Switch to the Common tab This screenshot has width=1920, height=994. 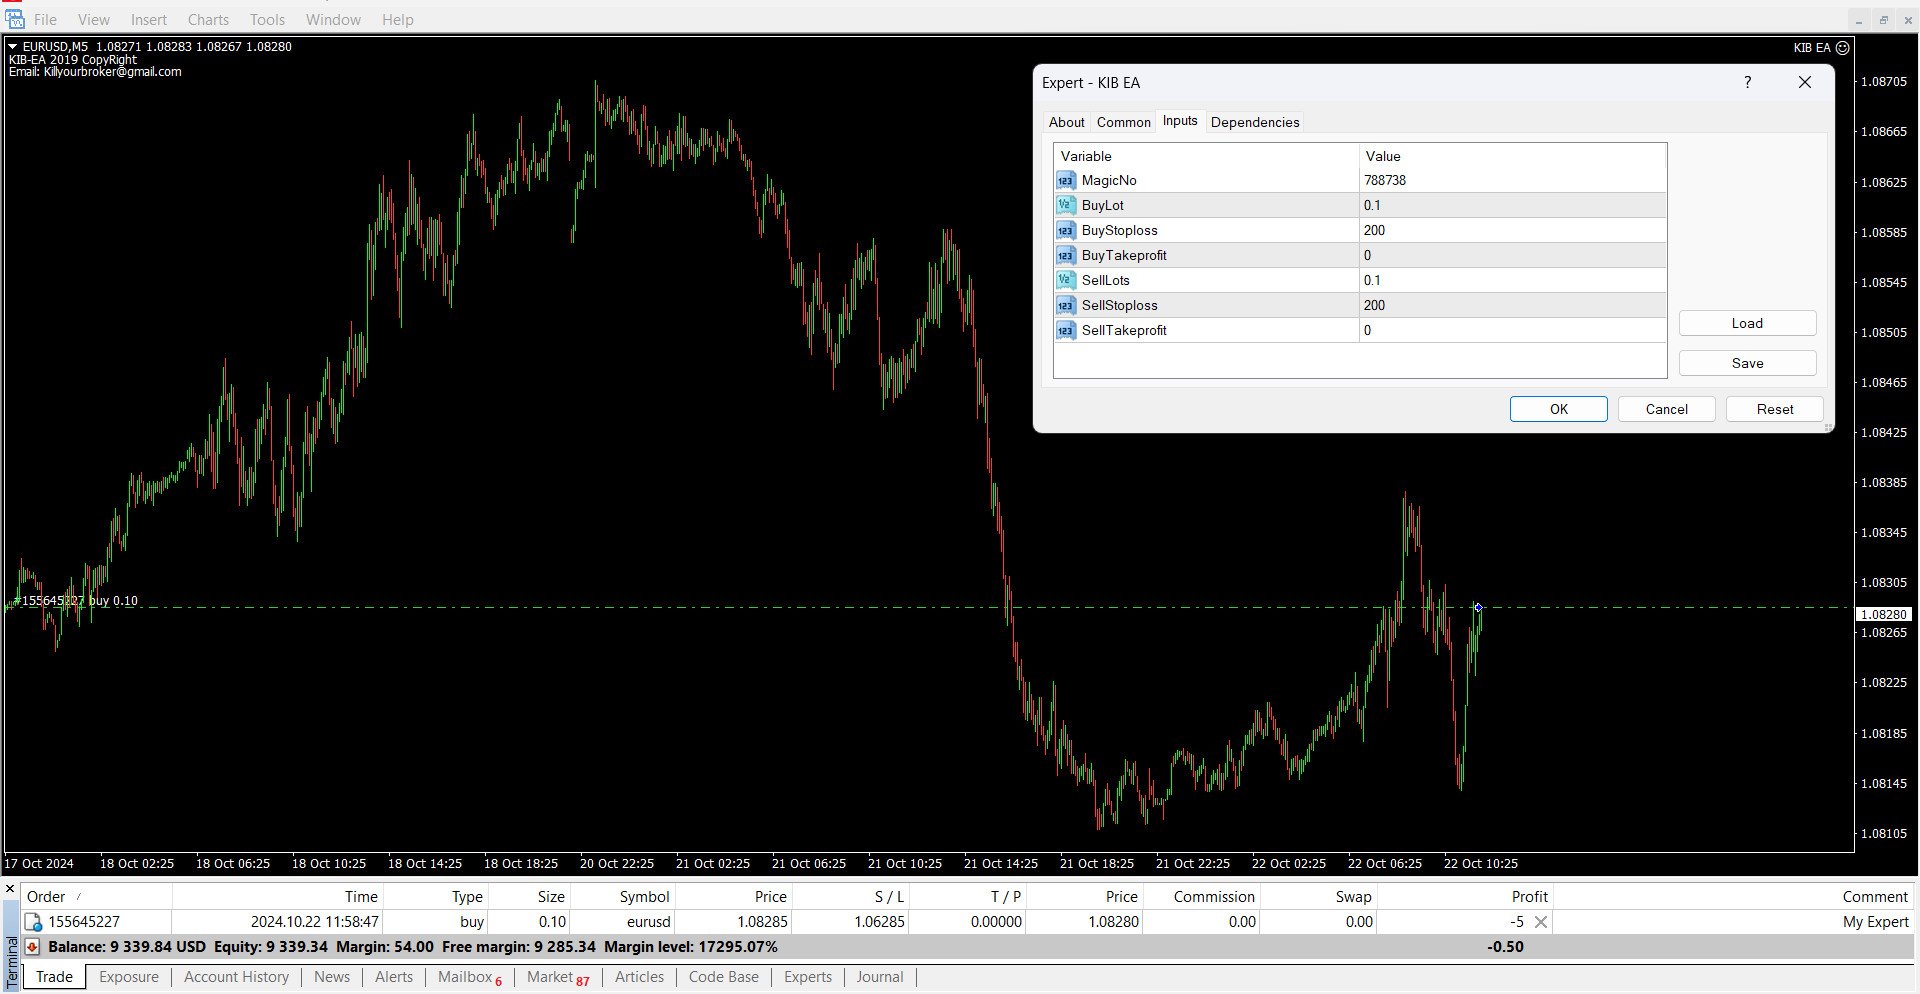(1123, 122)
